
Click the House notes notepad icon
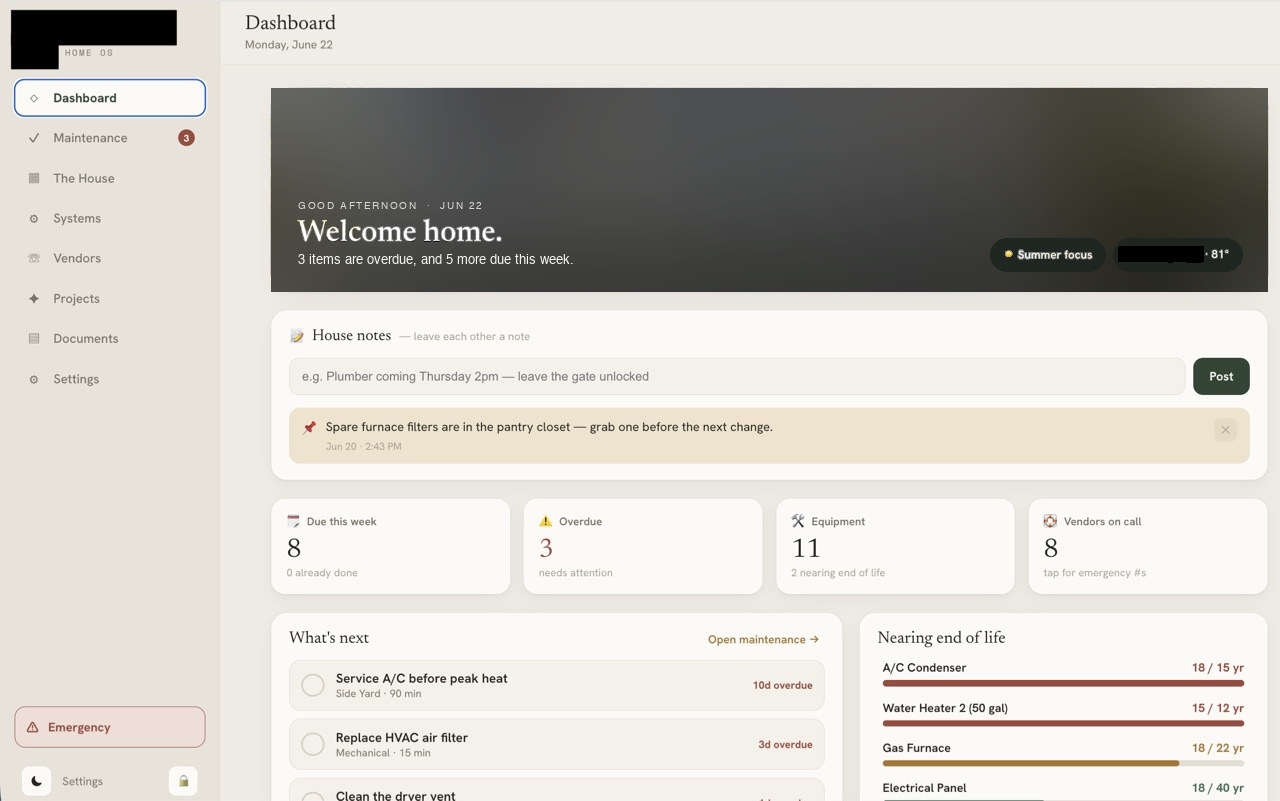(x=297, y=336)
